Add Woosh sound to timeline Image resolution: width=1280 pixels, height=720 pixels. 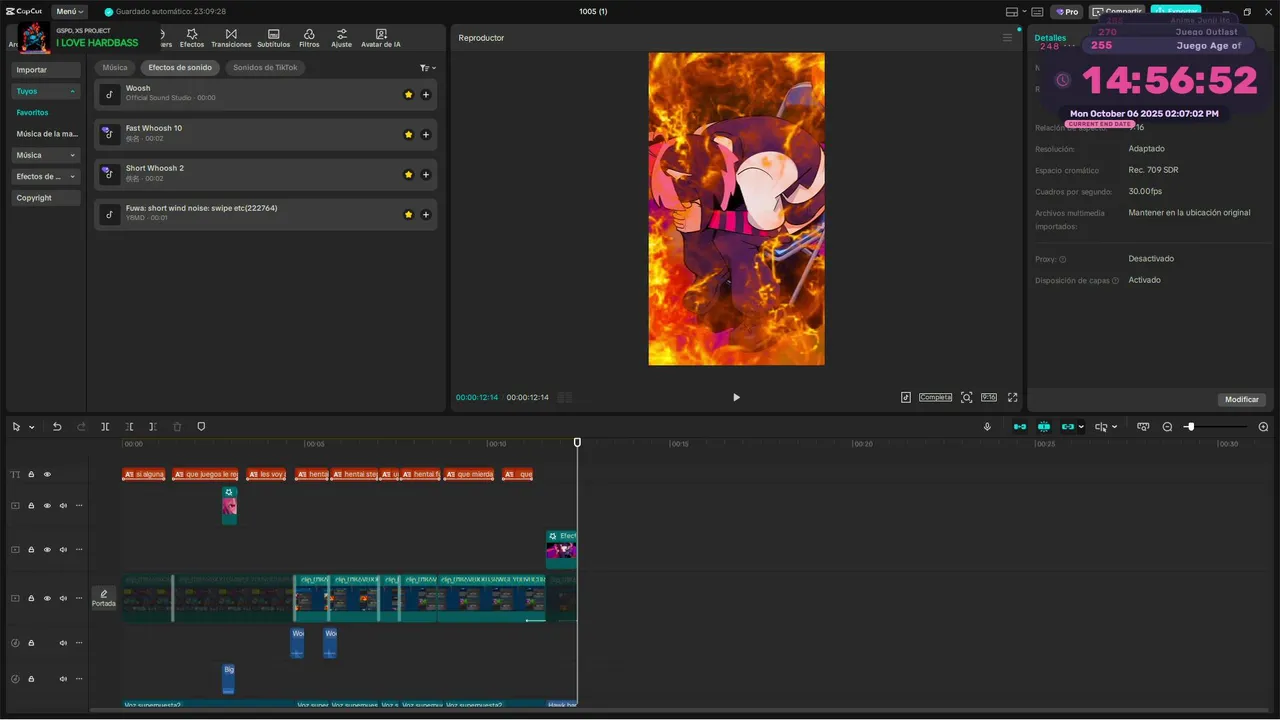[x=426, y=95]
